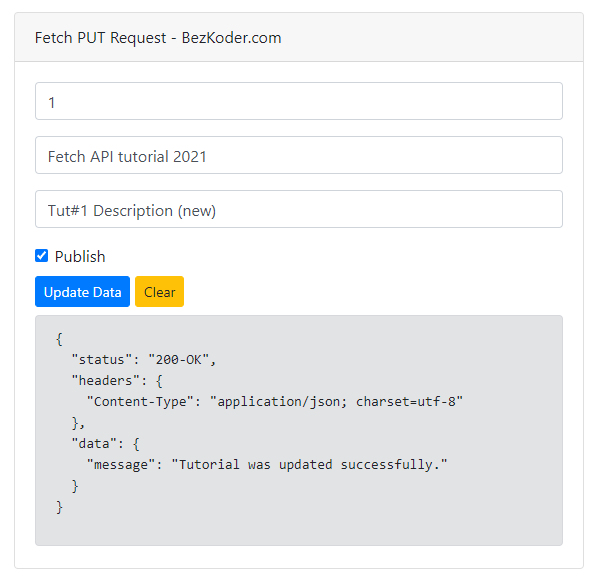600x580 pixels.
Task: Click the "Tutorial was updated successfully." message
Action: tap(309, 464)
